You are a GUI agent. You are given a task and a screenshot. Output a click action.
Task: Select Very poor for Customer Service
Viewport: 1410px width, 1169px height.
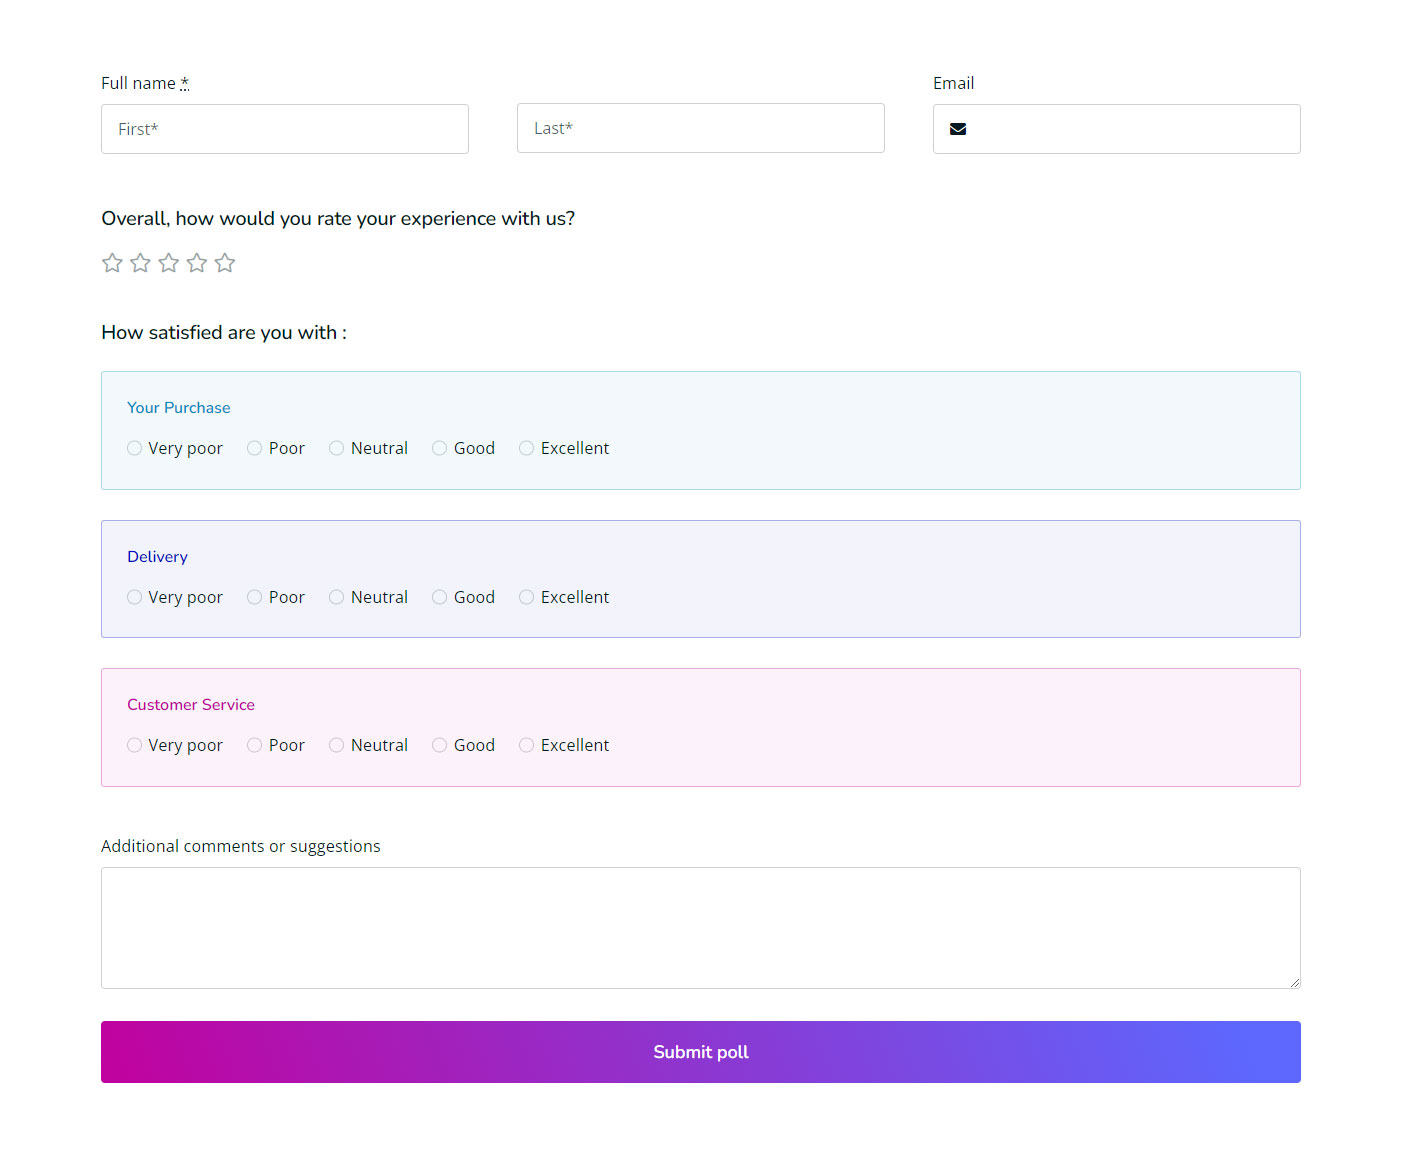pyautogui.click(x=134, y=745)
